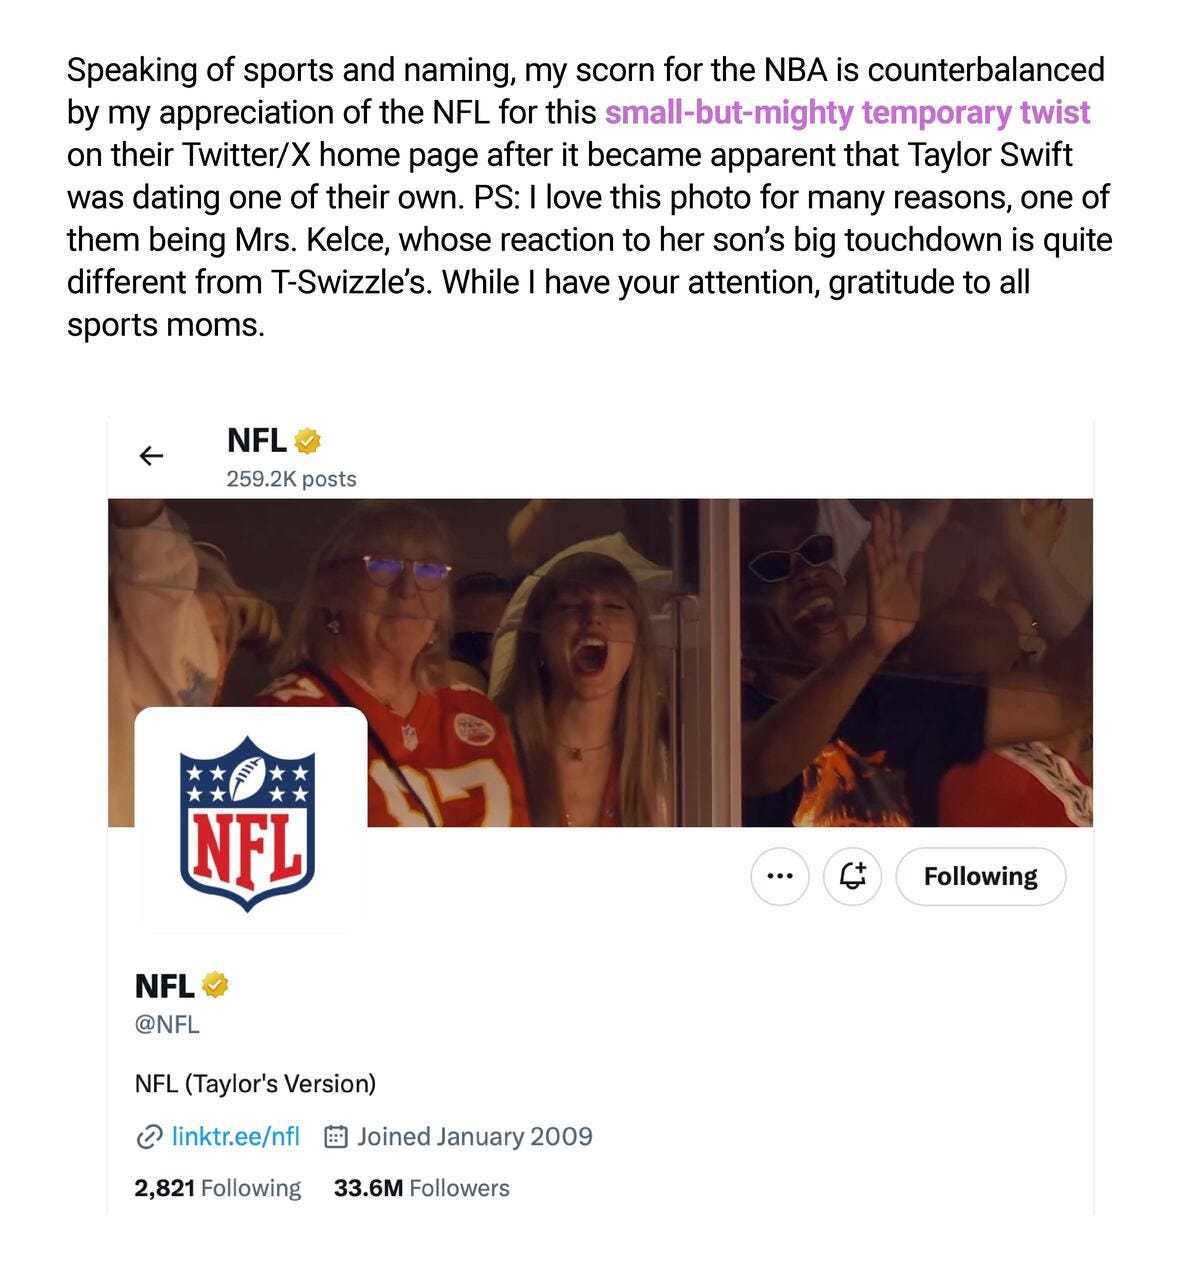
Task: Click the notification bell icon for NFL posts
Action: pyautogui.click(x=851, y=876)
